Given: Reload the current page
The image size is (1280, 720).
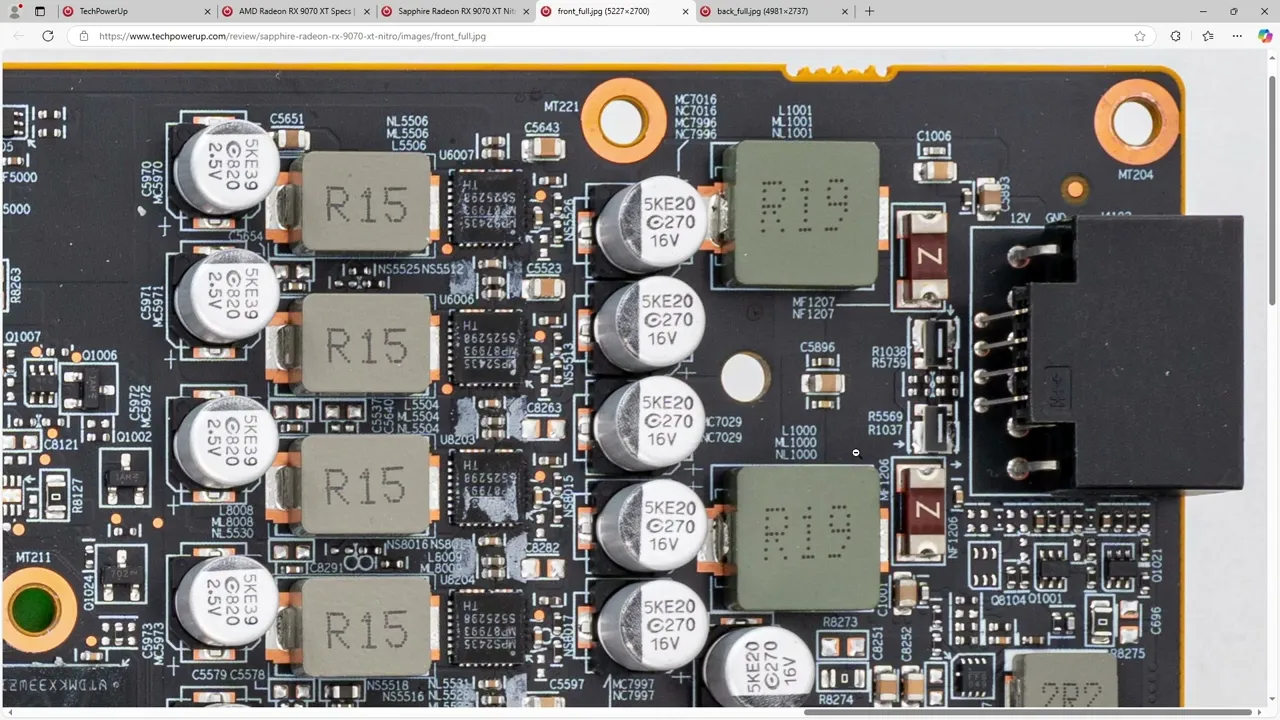Looking at the screenshot, I should (x=47, y=36).
